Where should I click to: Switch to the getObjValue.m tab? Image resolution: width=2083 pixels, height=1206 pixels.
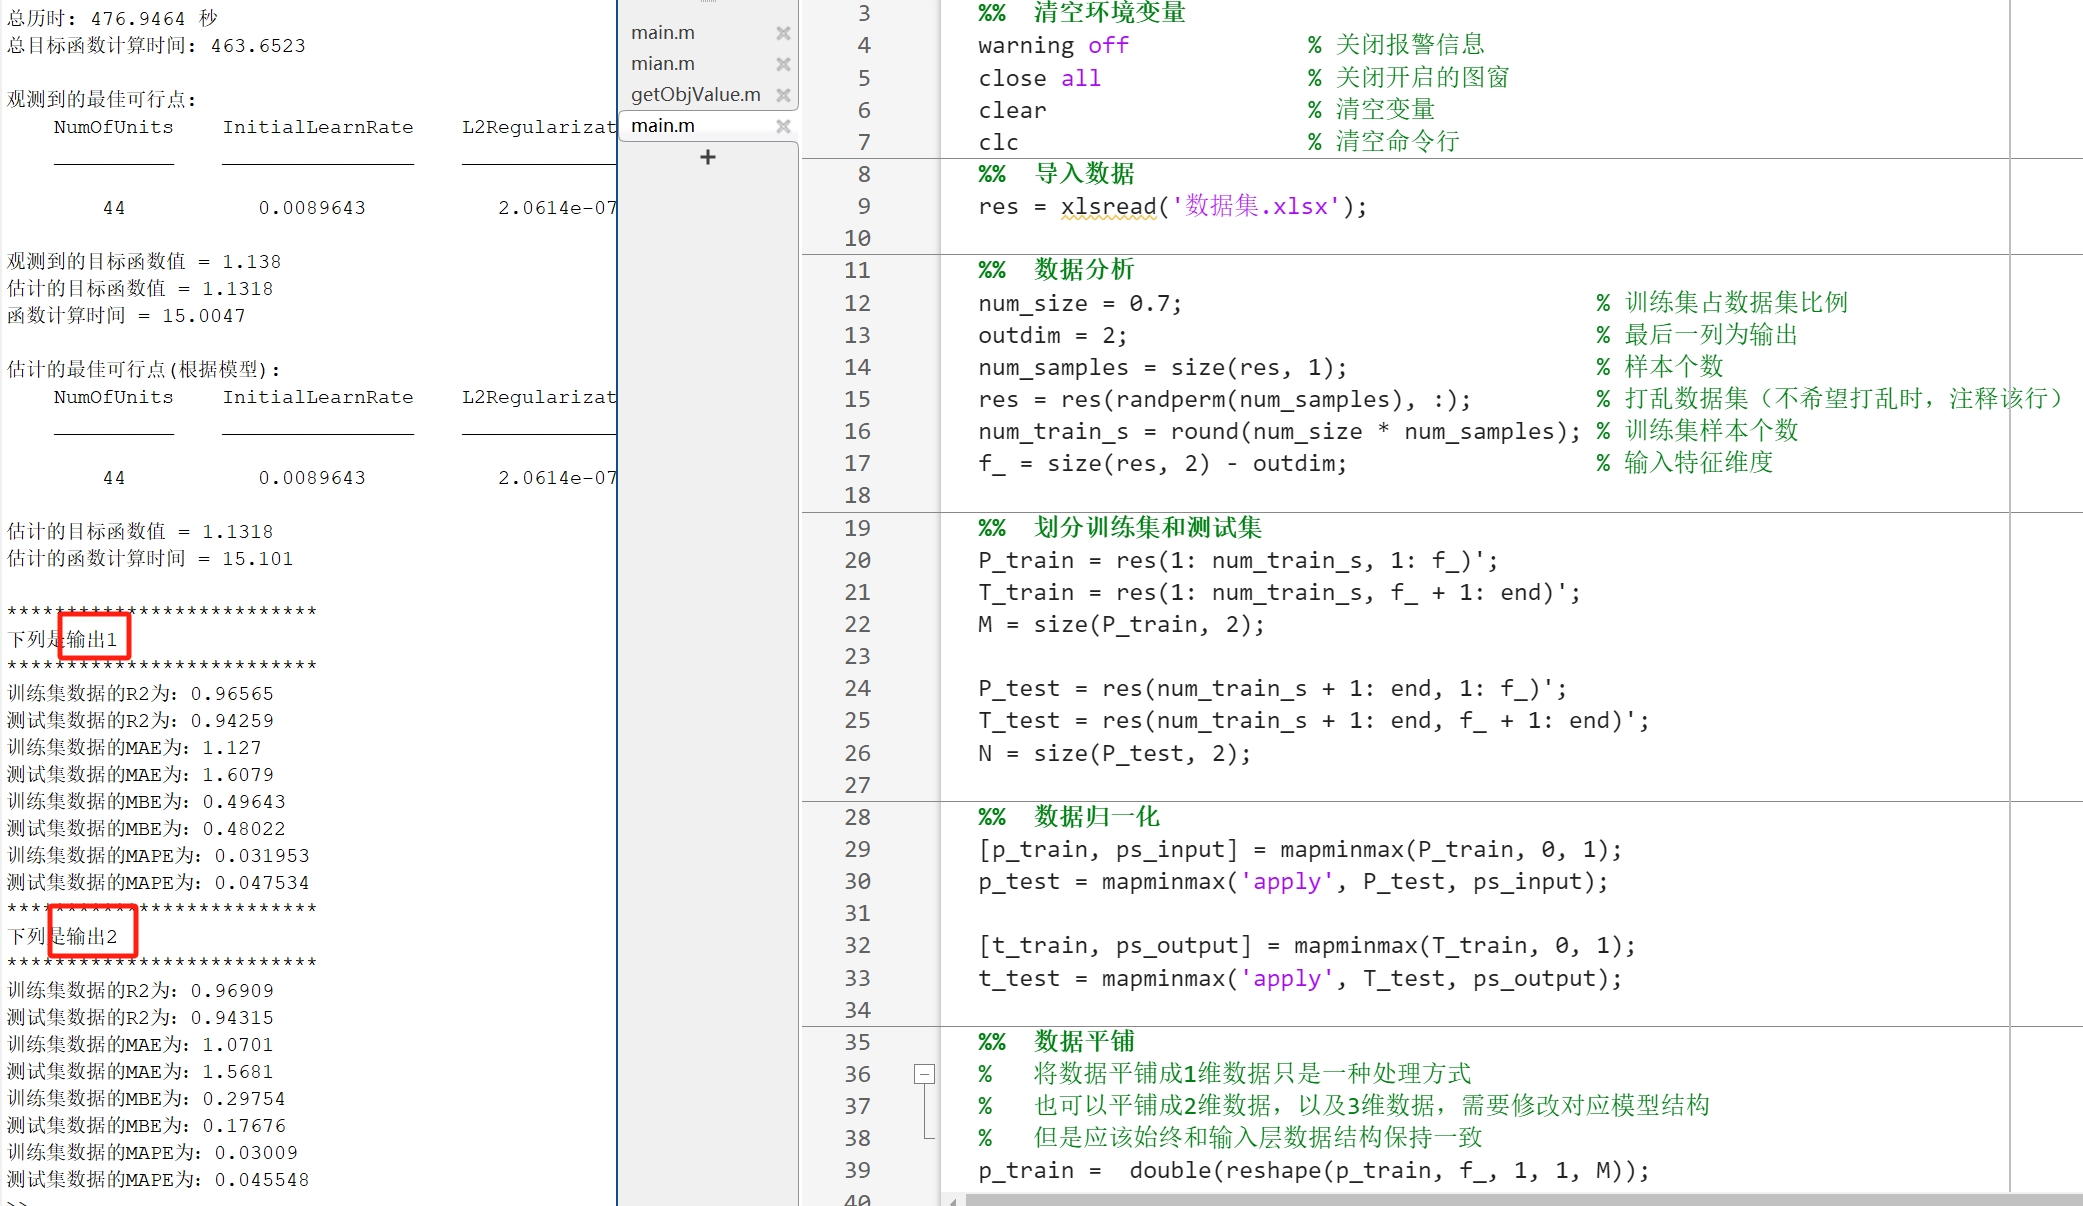(x=695, y=95)
